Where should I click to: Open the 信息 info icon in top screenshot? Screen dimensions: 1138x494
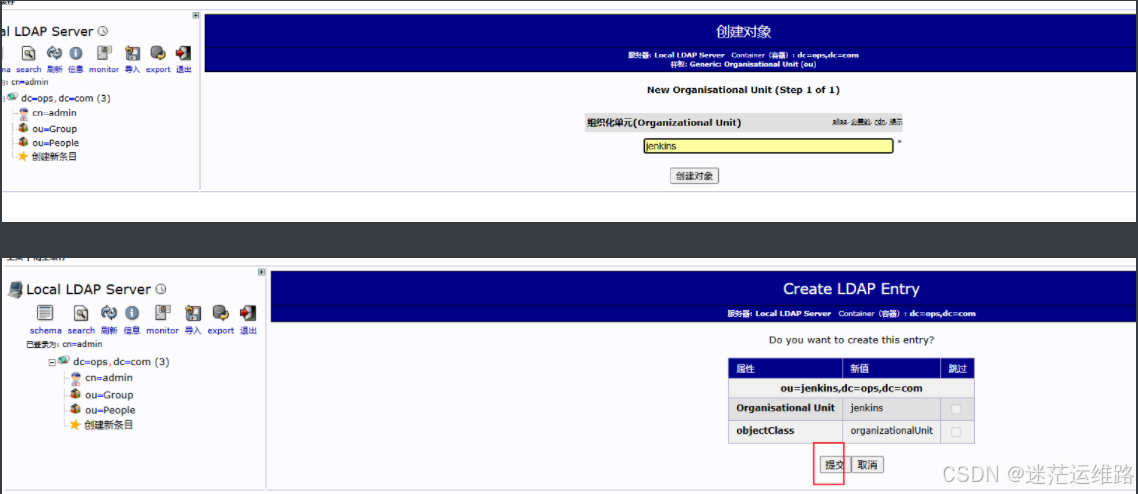tap(75, 53)
